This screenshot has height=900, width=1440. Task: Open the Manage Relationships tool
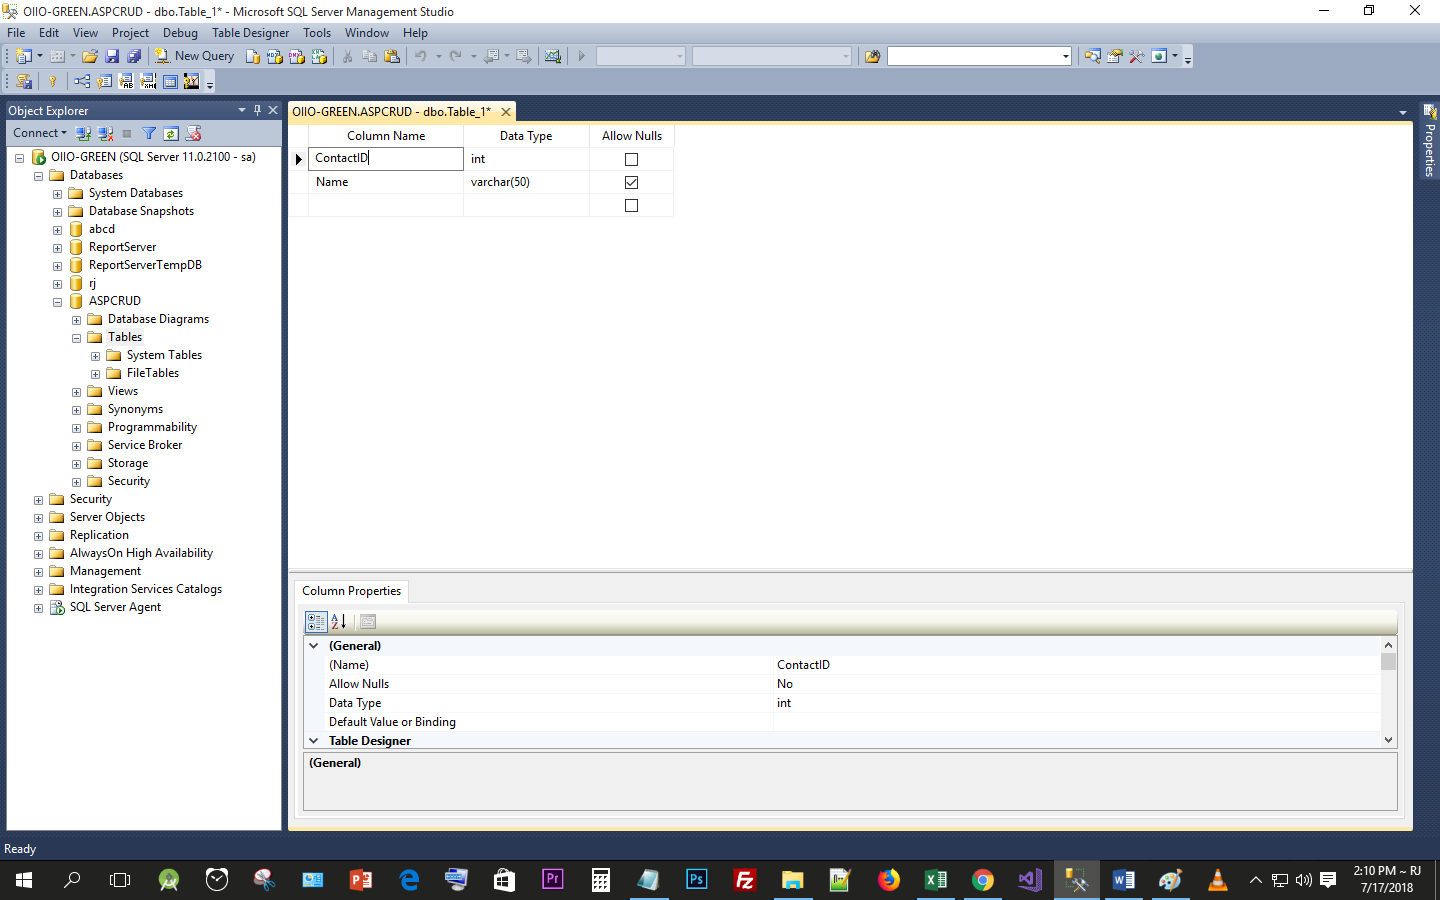pyautogui.click(x=83, y=81)
